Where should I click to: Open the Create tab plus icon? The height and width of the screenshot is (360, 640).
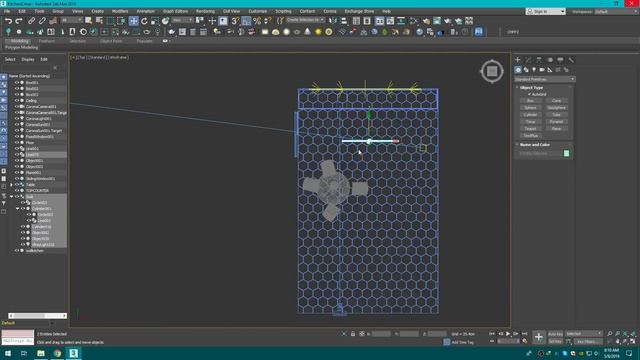pyautogui.click(x=518, y=60)
